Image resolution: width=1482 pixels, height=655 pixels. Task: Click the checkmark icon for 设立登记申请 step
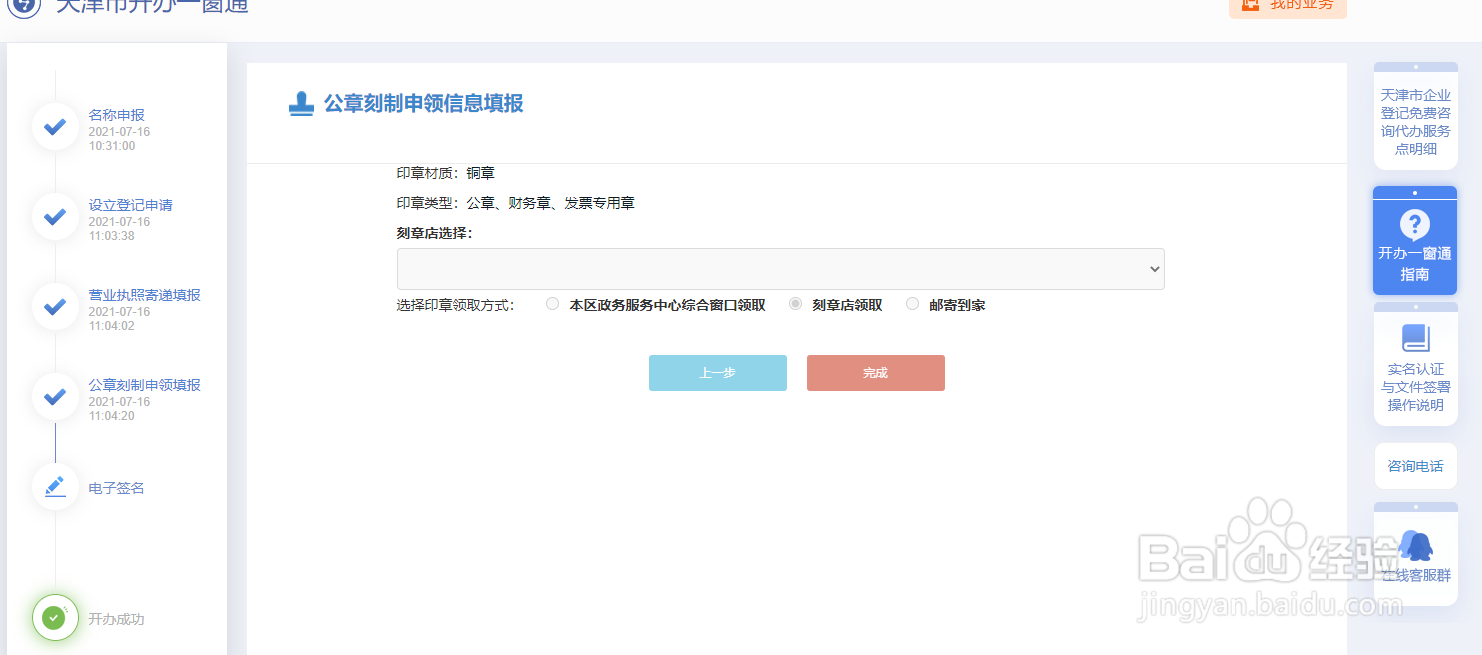click(x=54, y=216)
